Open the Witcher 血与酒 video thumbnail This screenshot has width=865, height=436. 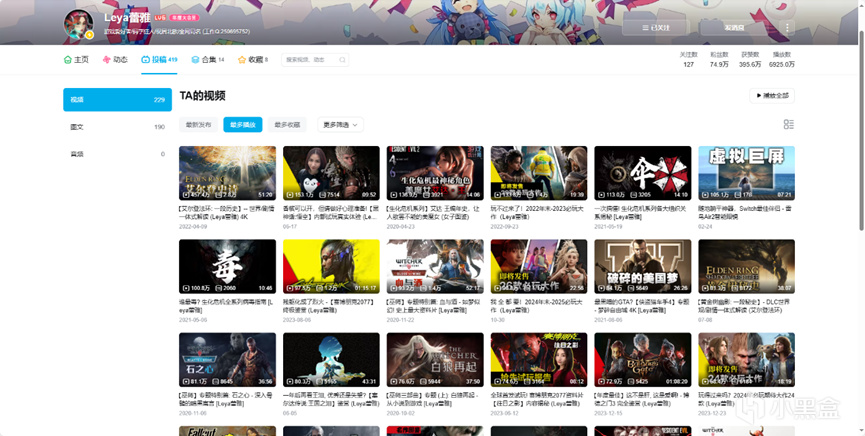(435, 266)
